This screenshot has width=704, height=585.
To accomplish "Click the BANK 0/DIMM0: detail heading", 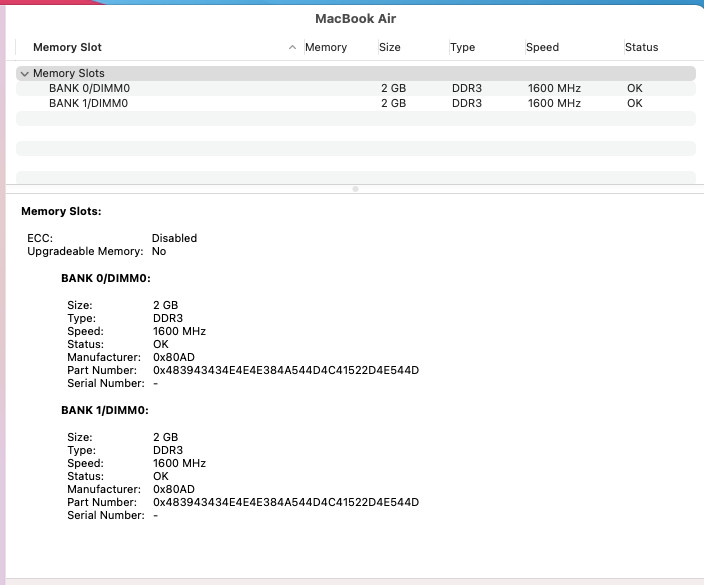I will (106, 278).
